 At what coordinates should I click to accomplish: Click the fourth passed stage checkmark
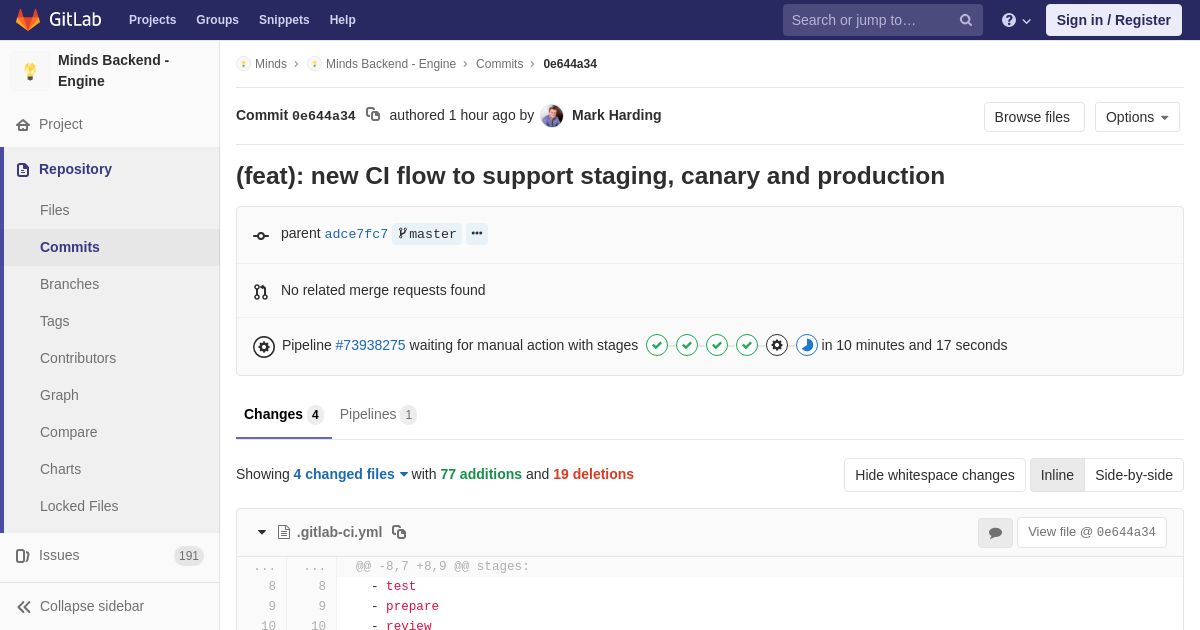747,345
